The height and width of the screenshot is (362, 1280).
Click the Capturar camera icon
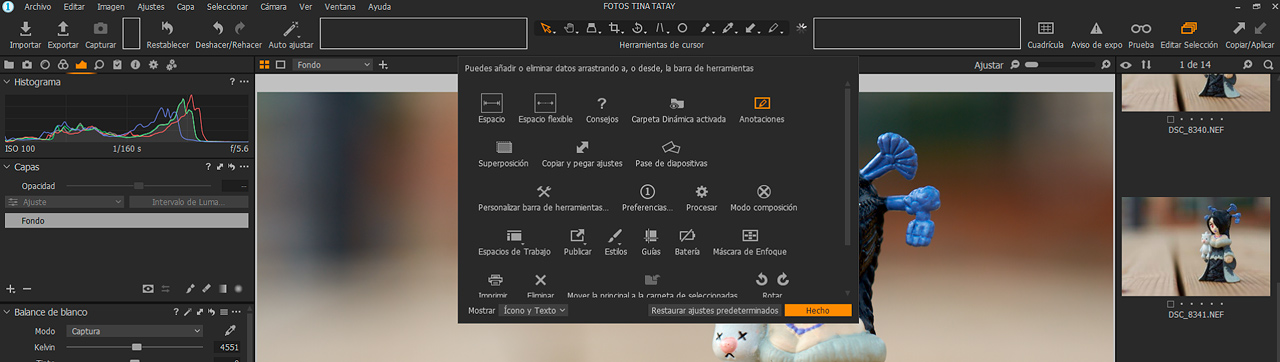[100, 29]
